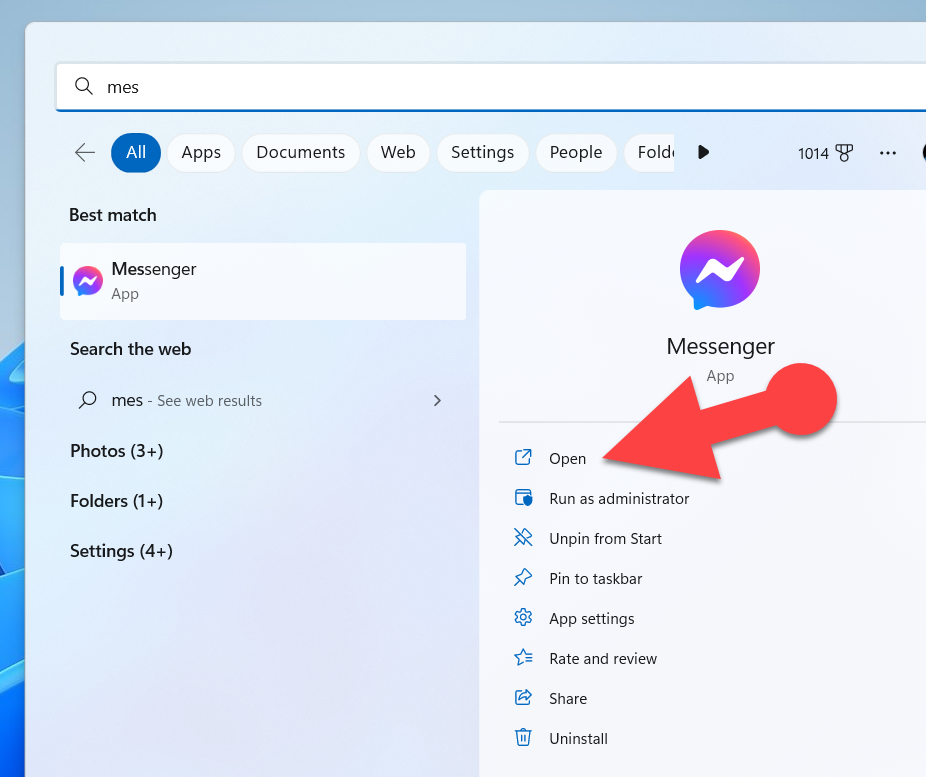Choose Share option for Messenger
The width and height of the screenshot is (926, 777).
pyautogui.click(x=568, y=698)
